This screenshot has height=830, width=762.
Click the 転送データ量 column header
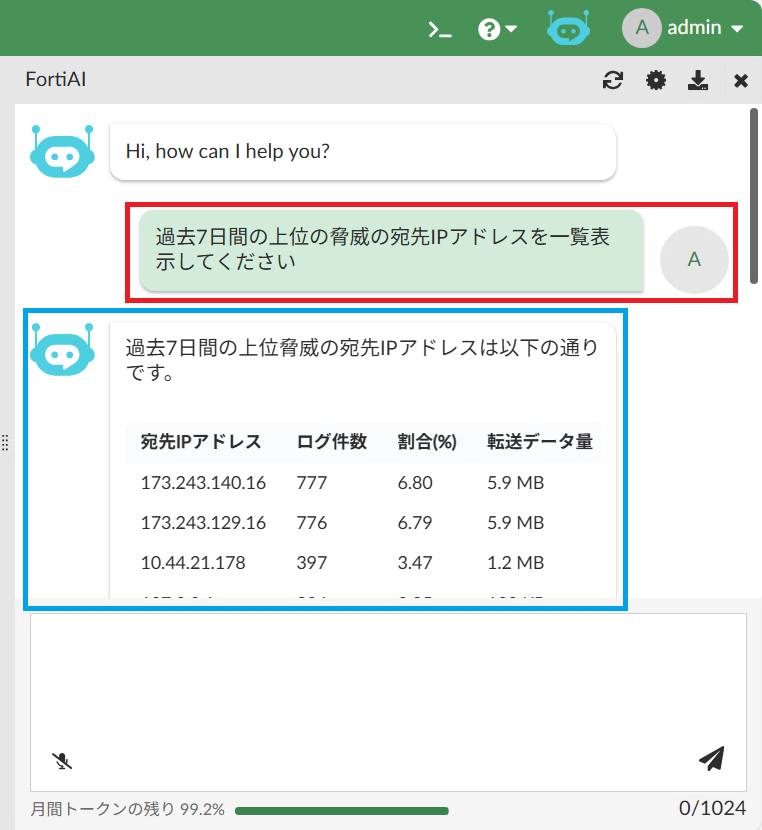(540, 442)
